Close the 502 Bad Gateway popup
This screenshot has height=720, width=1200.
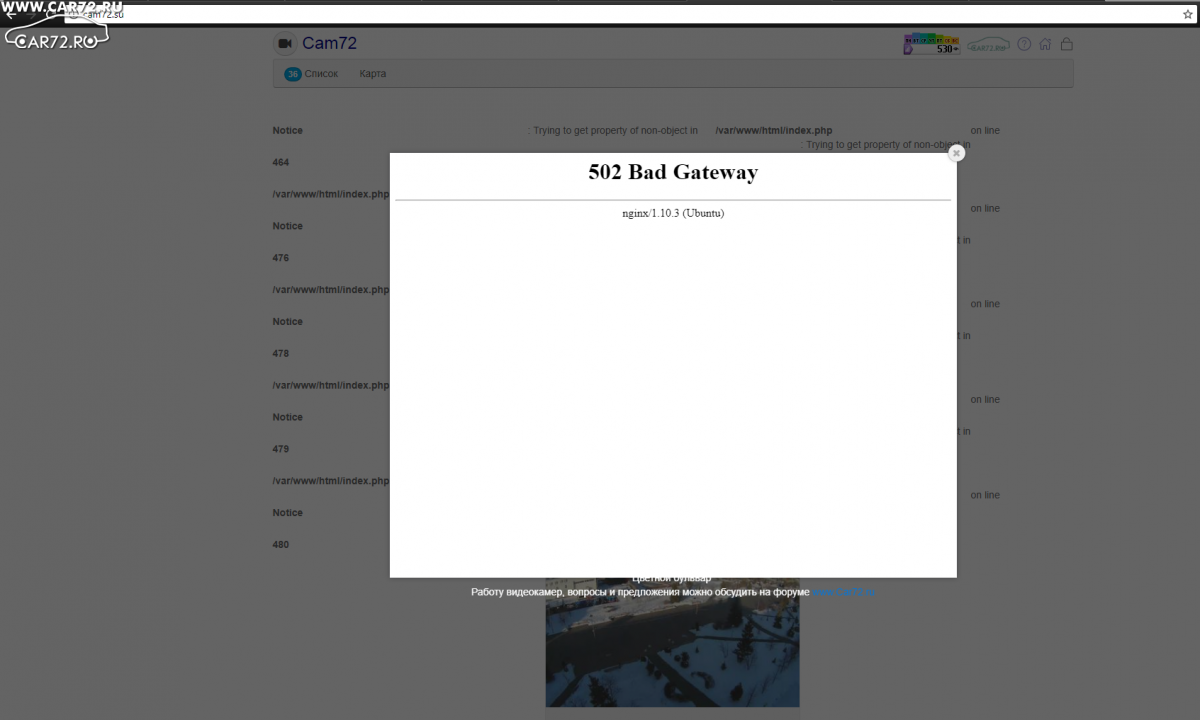click(x=956, y=153)
